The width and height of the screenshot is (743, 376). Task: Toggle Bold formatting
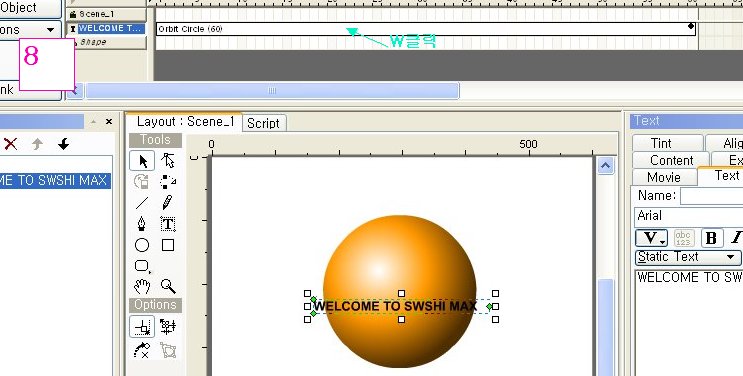711,238
